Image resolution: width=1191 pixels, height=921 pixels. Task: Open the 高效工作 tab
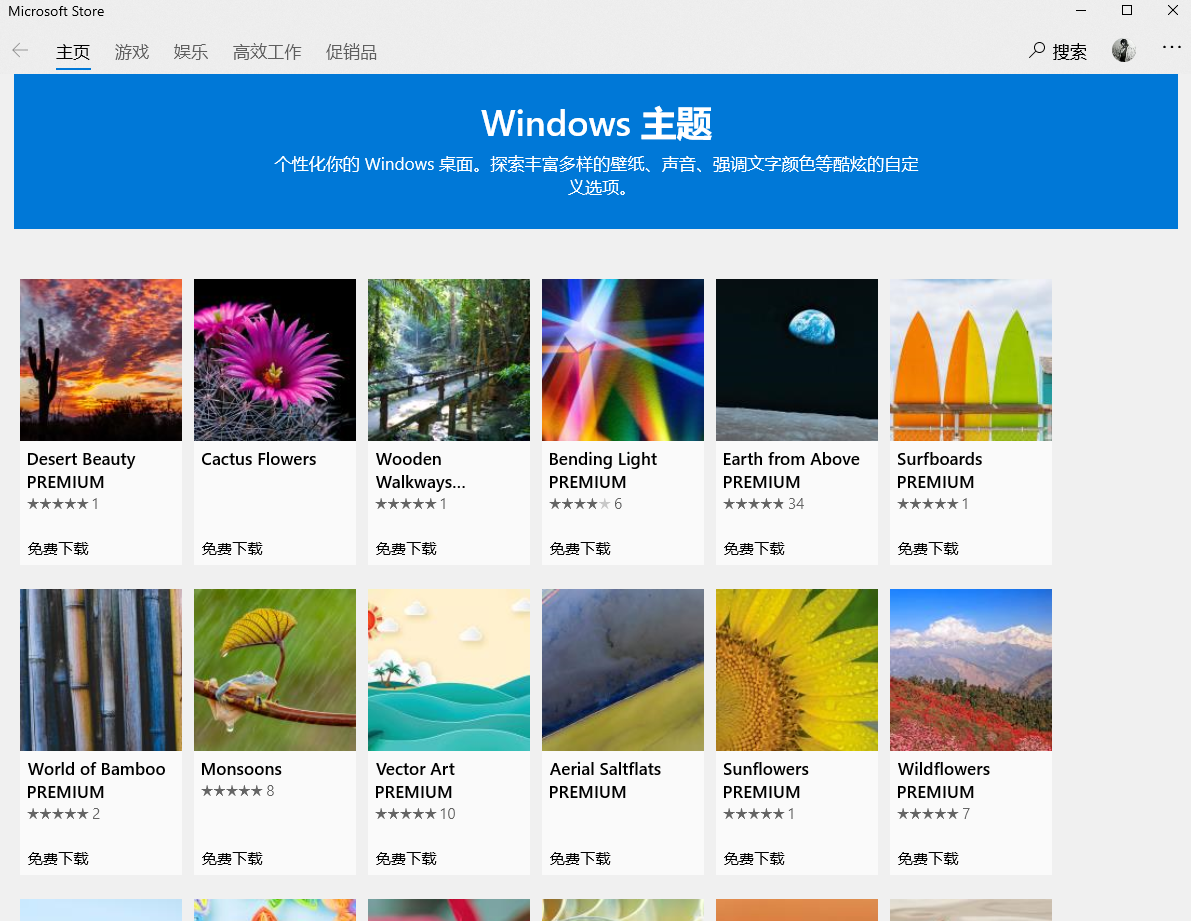point(267,52)
